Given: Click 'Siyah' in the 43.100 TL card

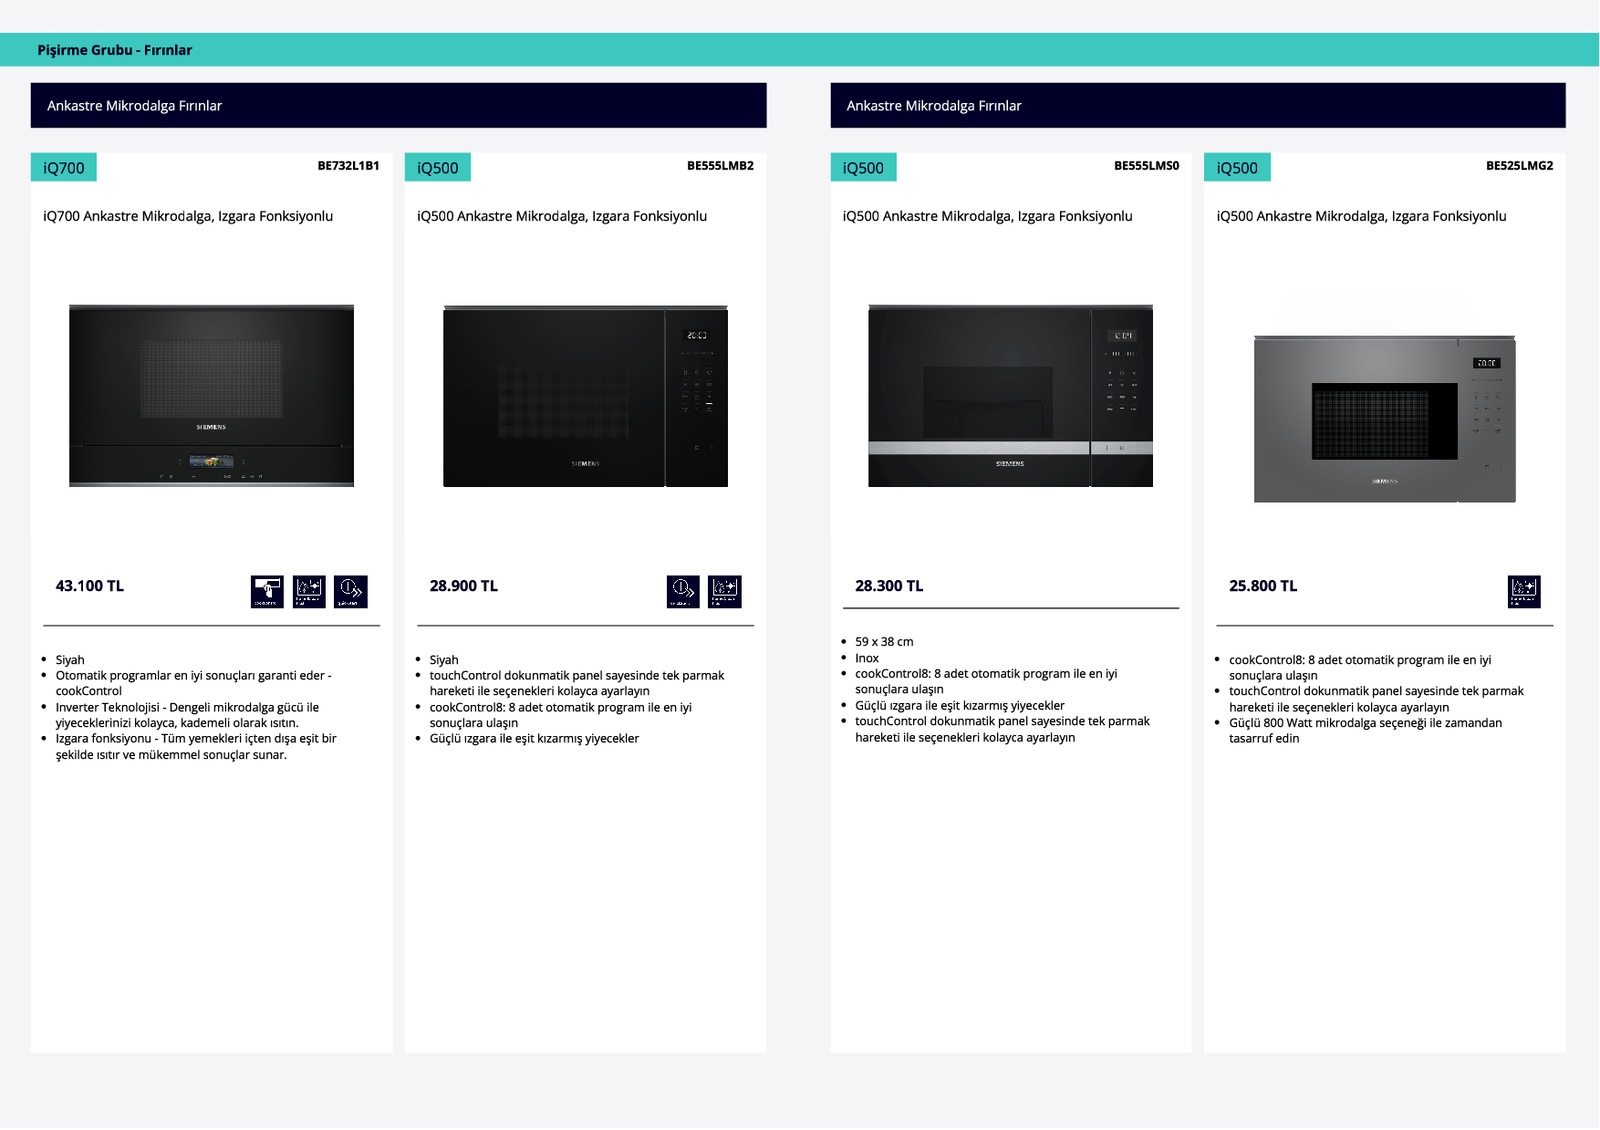Looking at the screenshot, I should pos(70,660).
